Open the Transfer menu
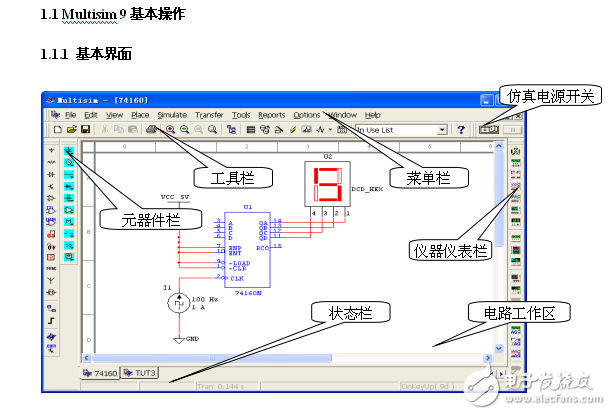 pos(209,115)
